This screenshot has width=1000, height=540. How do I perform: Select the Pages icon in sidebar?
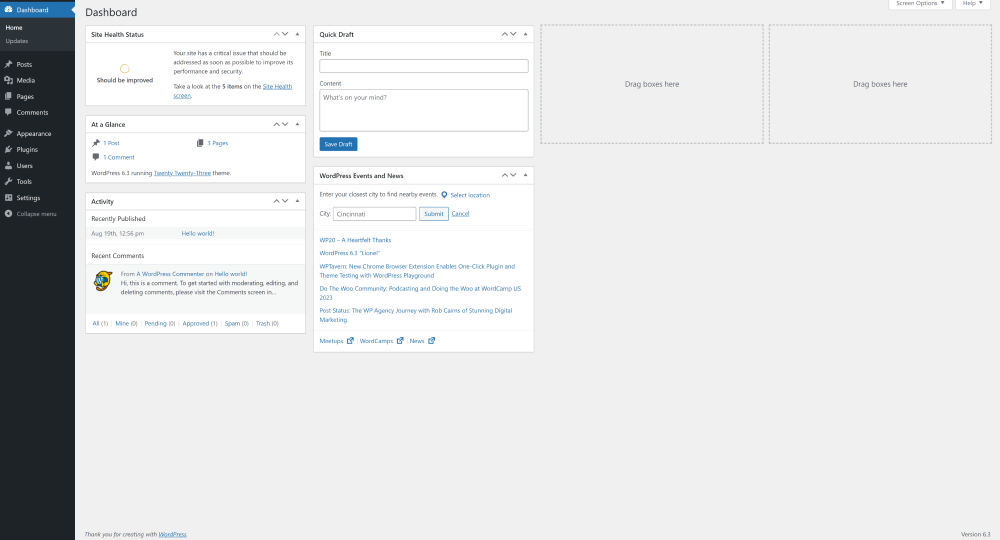8,96
